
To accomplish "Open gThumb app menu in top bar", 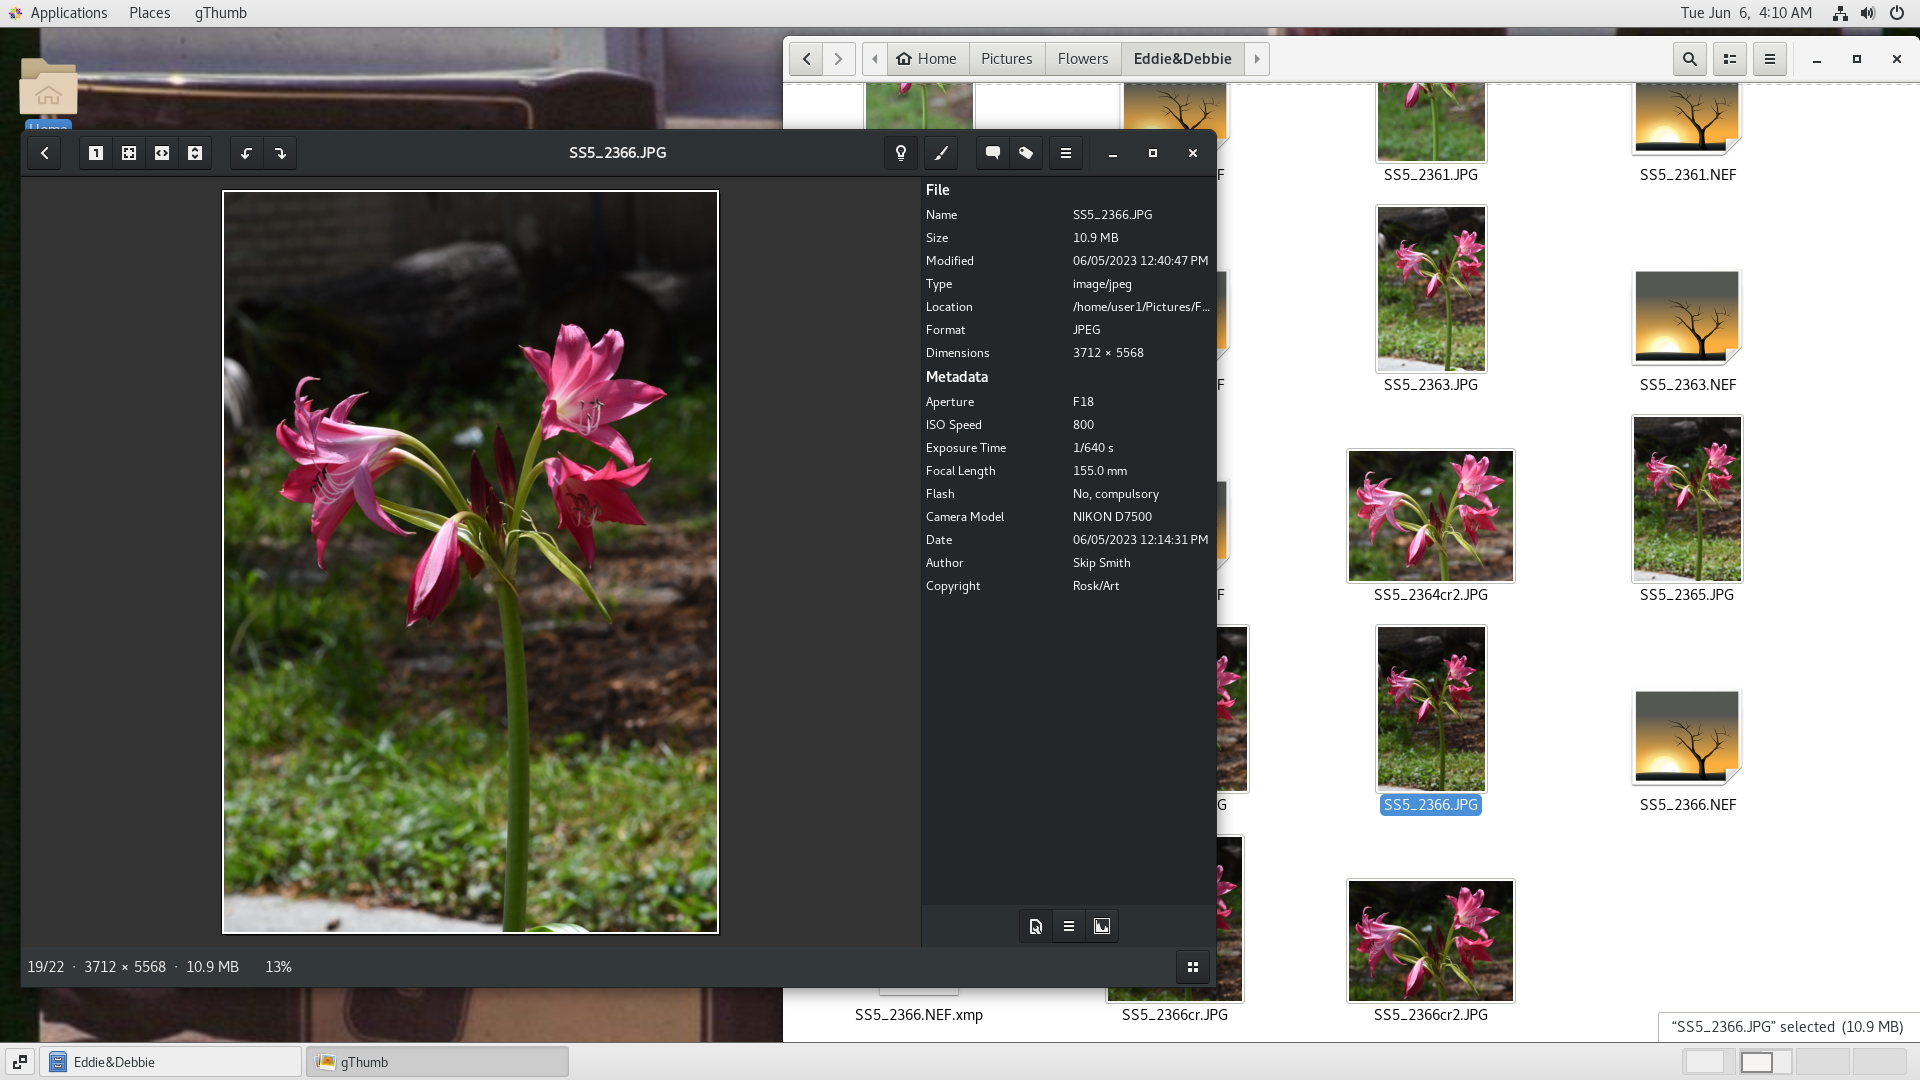I will (221, 13).
